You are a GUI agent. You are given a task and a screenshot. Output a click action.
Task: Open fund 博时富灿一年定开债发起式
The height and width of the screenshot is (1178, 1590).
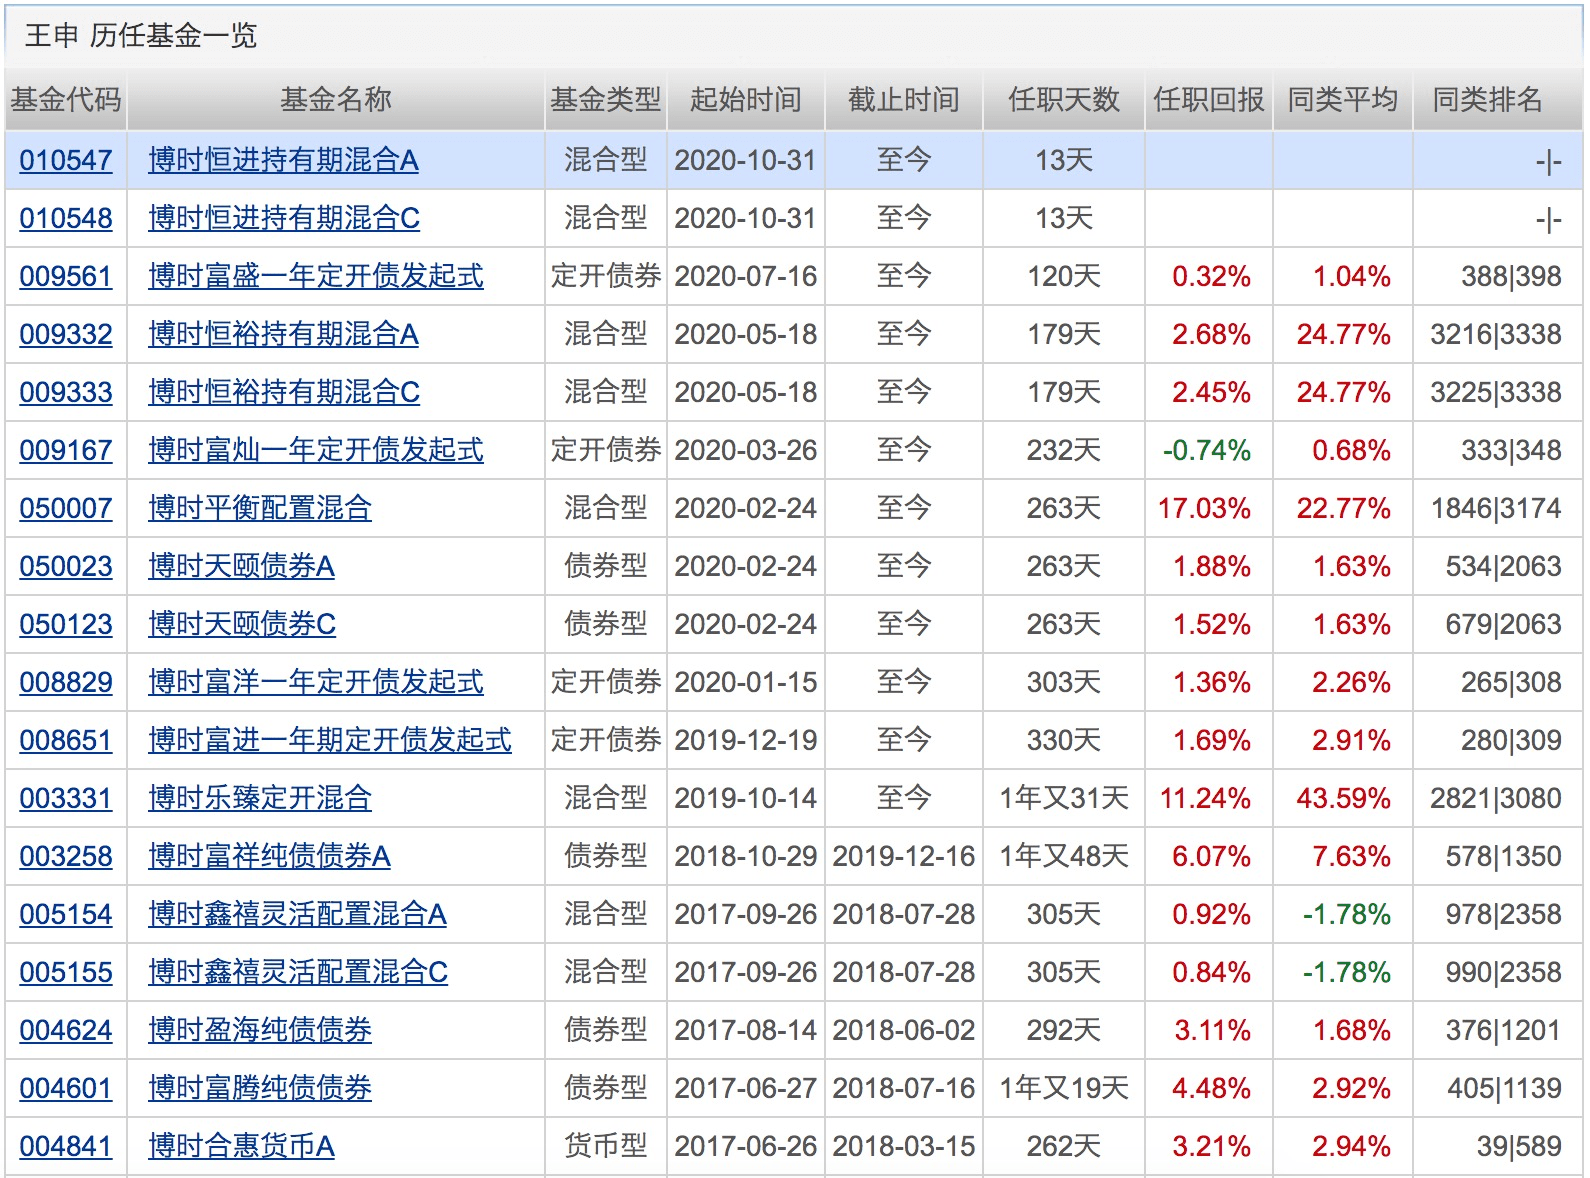(316, 450)
